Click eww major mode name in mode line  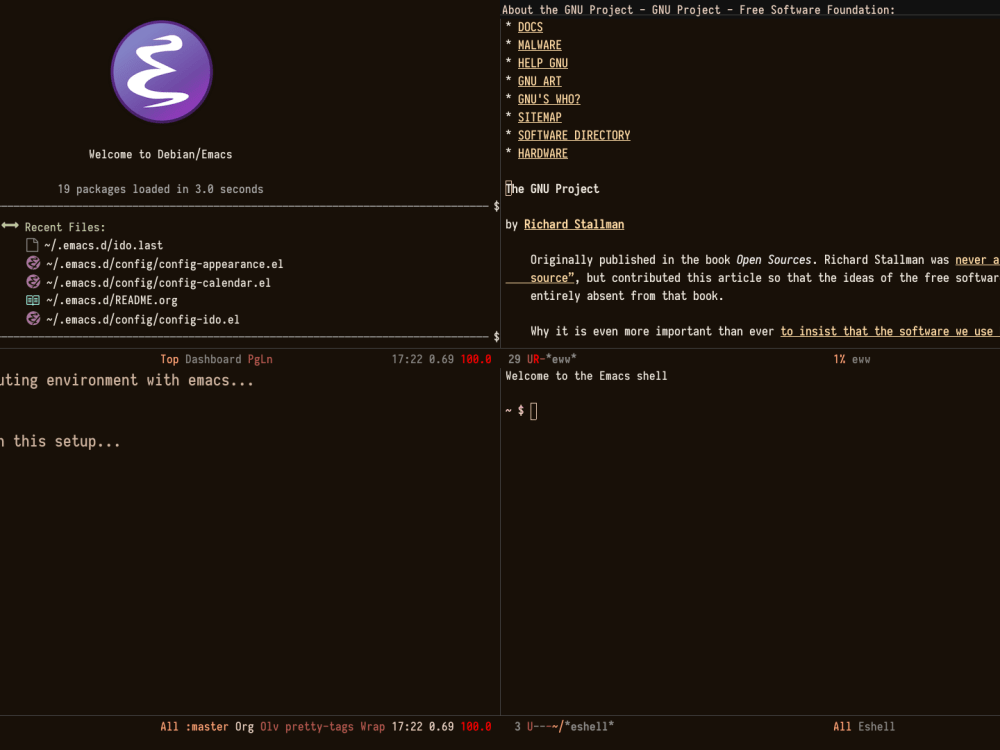(x=861, y=359)
